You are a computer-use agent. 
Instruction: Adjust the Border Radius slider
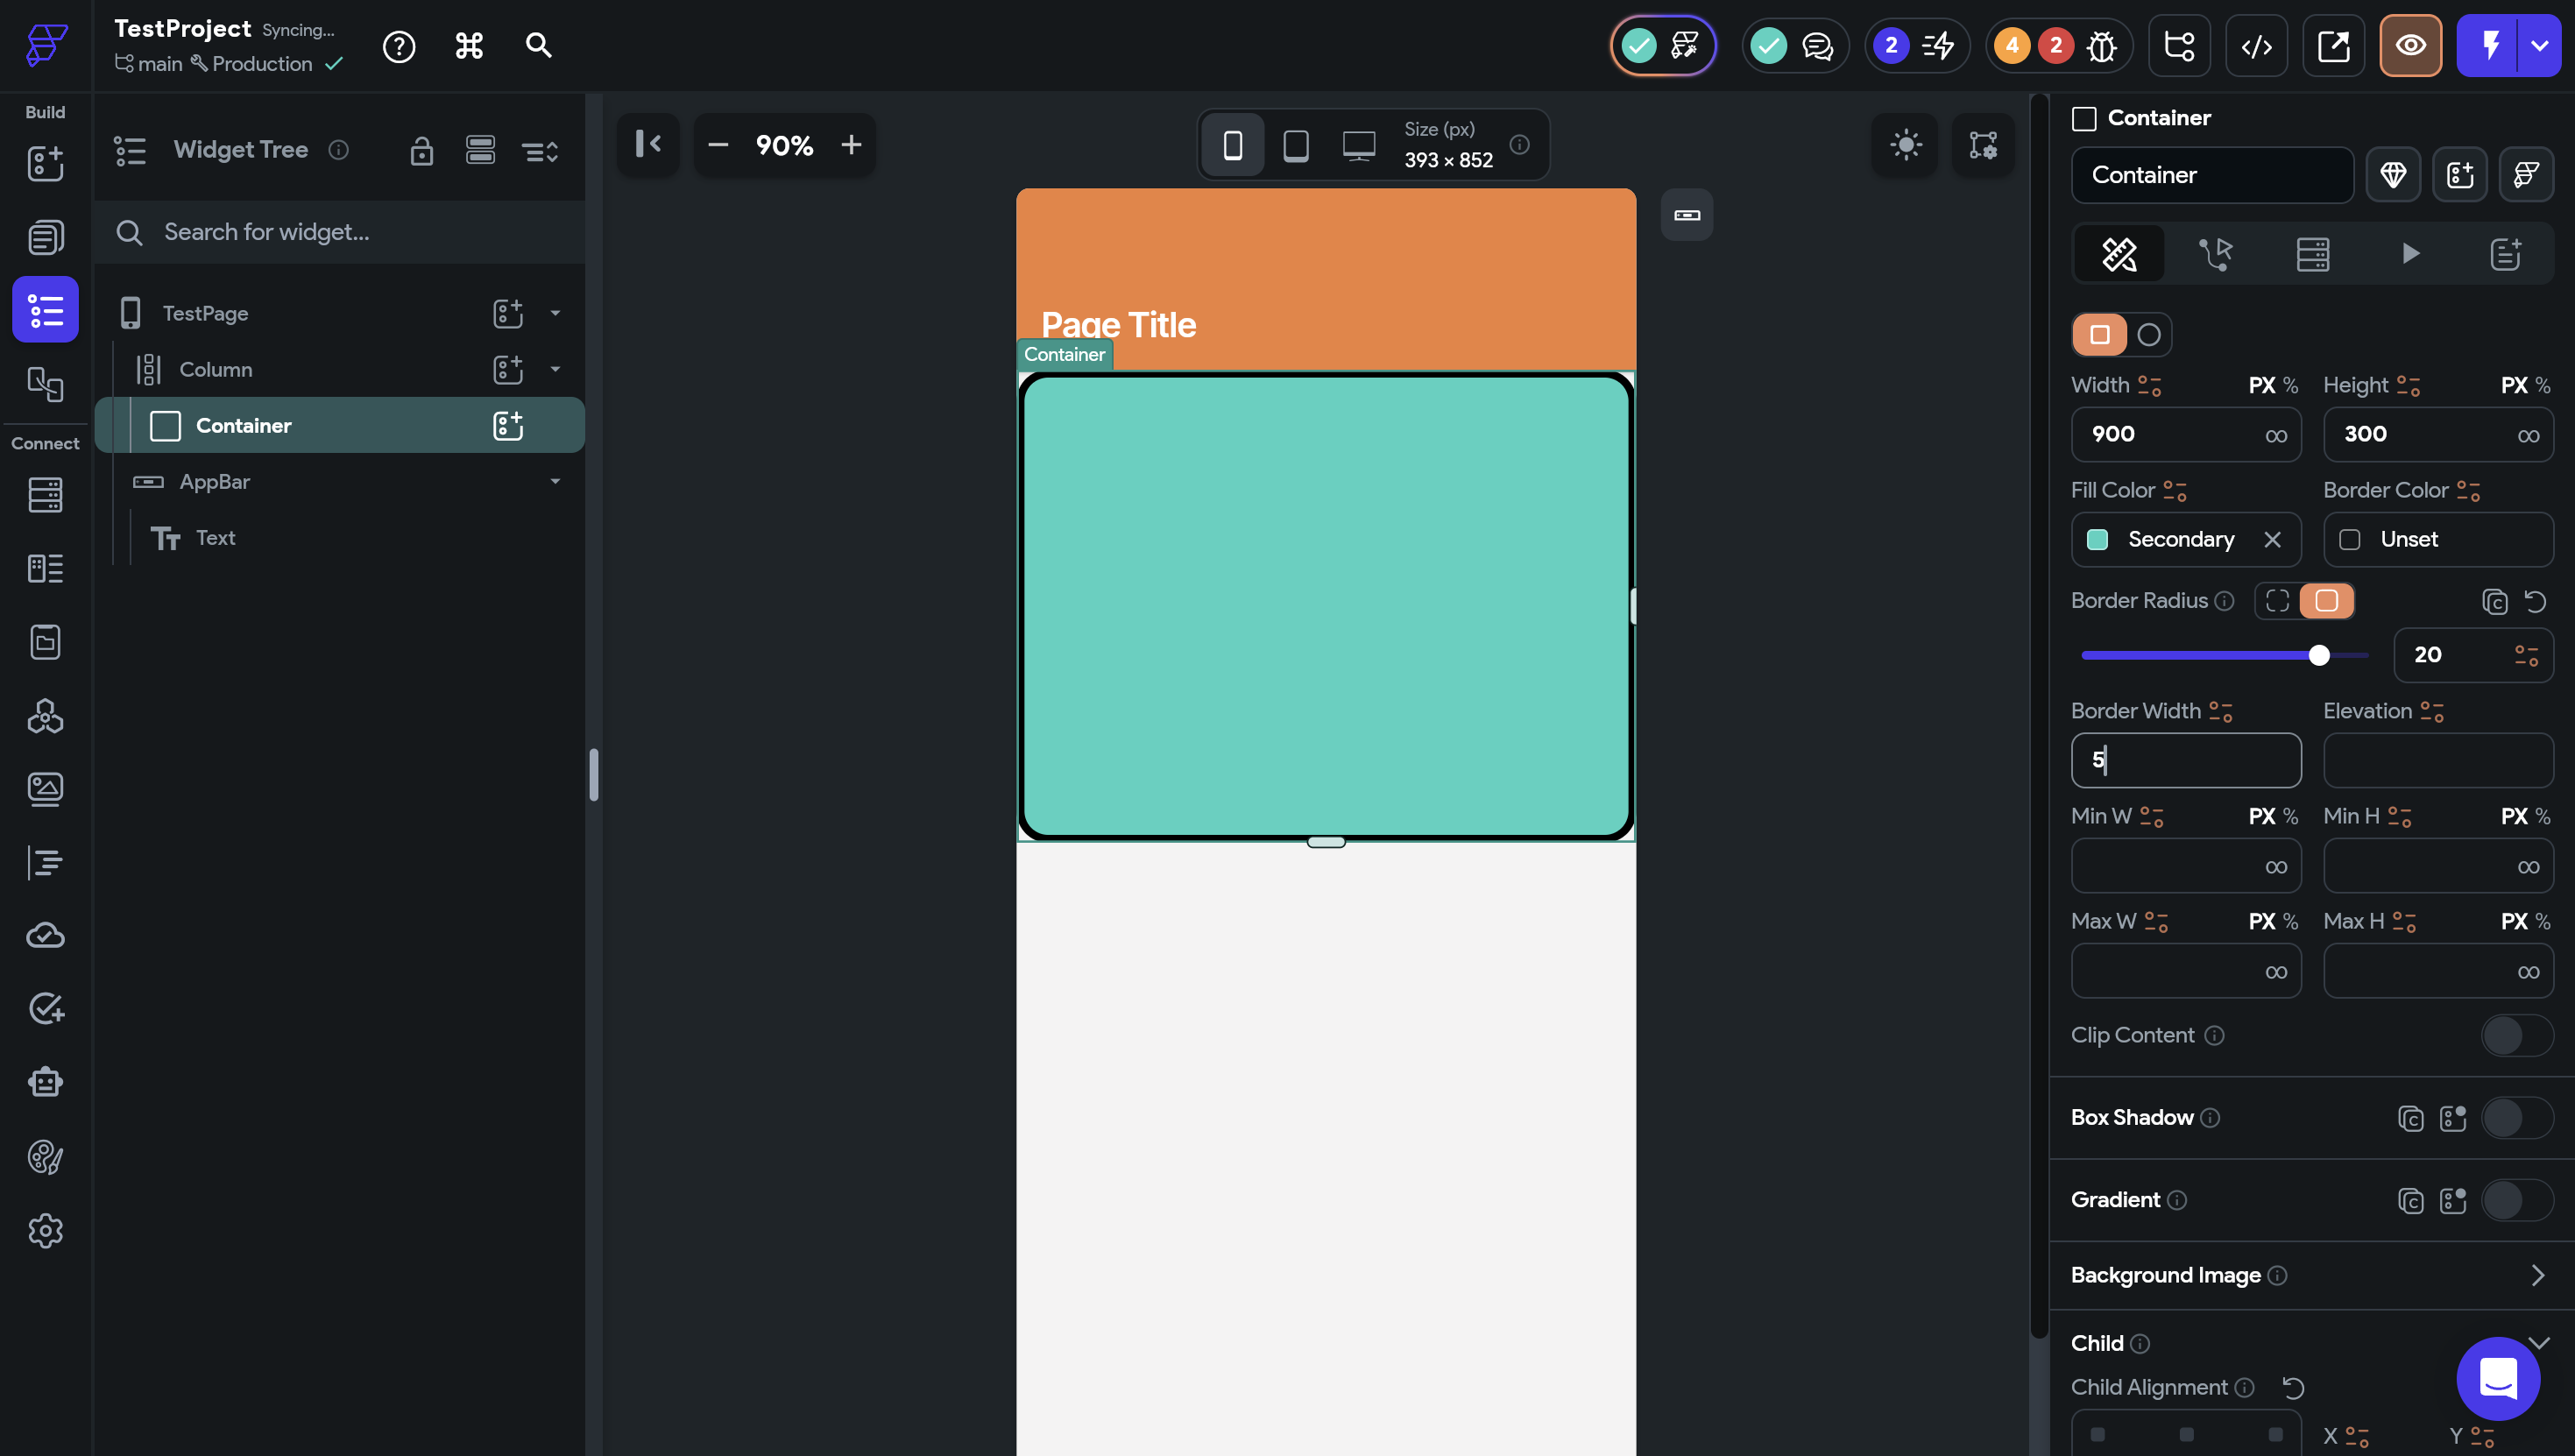click(x=2318, y=655)
